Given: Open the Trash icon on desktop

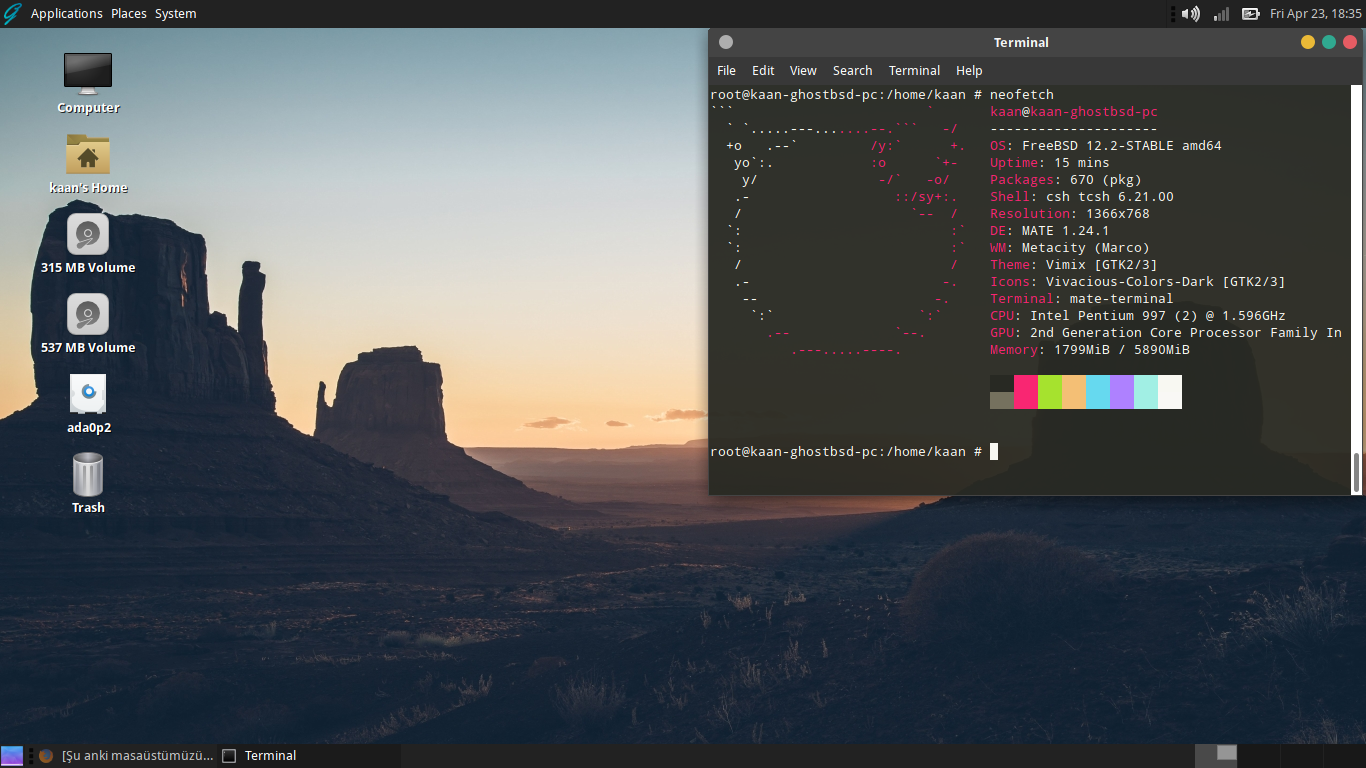Looking at the screenshot, I should [x=88, y=475].
